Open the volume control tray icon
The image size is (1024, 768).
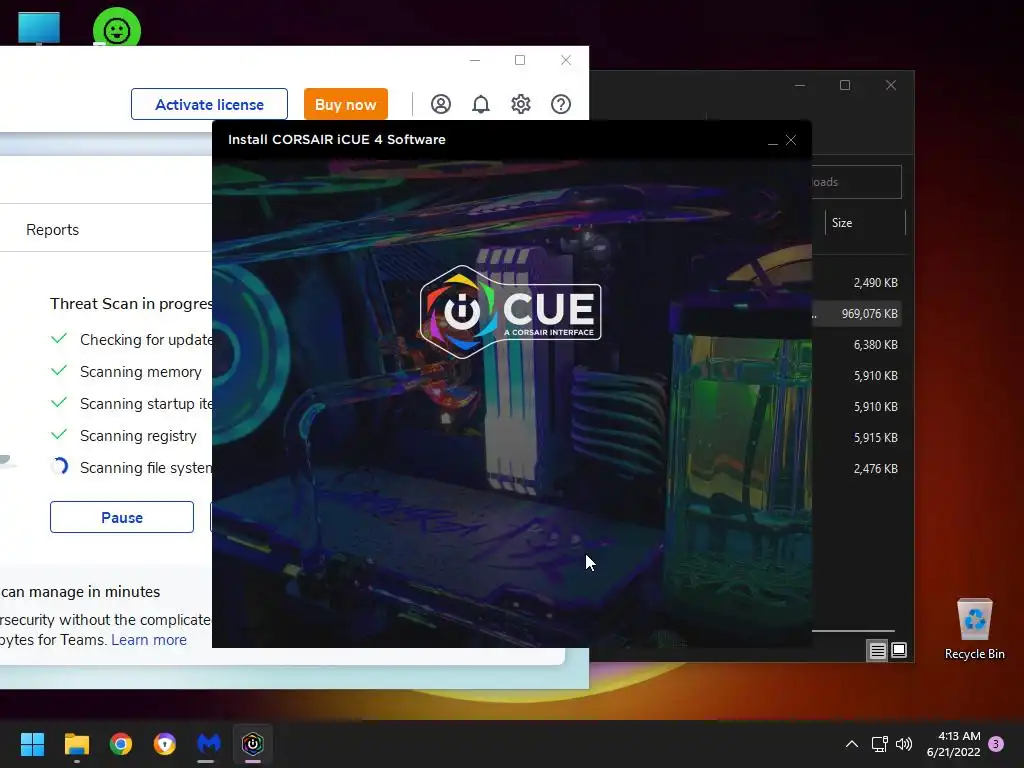[x=904, y=744]
